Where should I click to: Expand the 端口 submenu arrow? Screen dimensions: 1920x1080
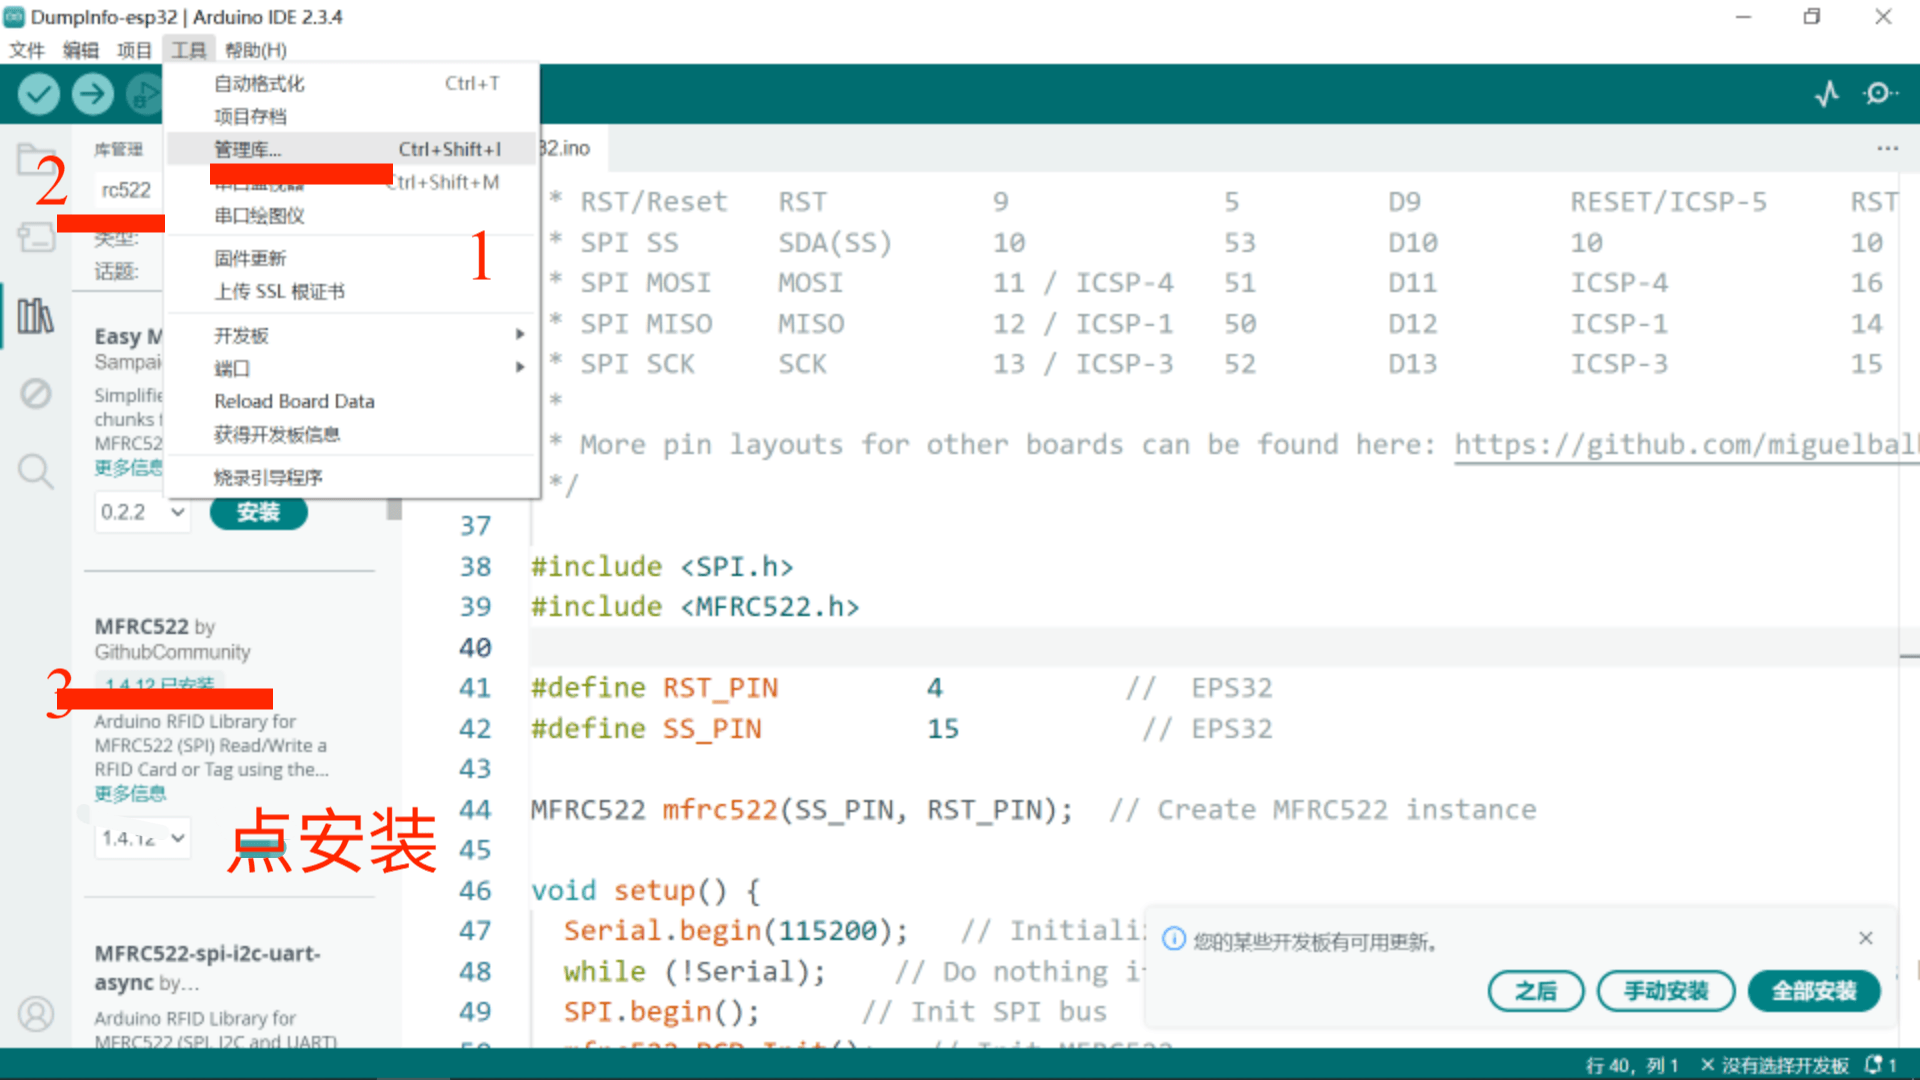(519, 368)
